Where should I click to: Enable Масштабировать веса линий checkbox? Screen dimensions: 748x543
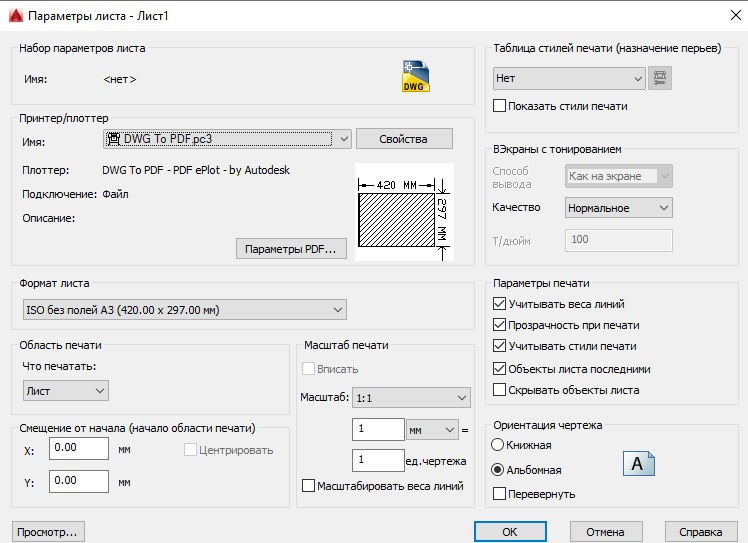click(308, 486)
